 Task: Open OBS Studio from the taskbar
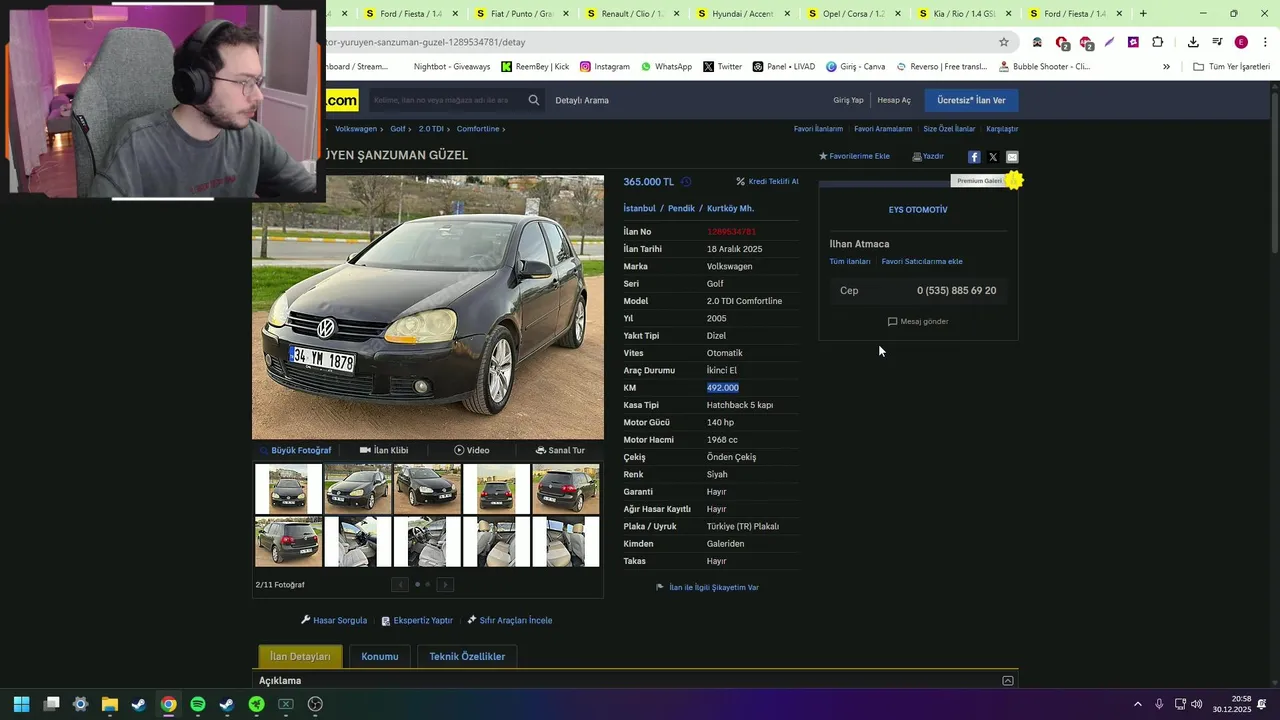point(315,704)
